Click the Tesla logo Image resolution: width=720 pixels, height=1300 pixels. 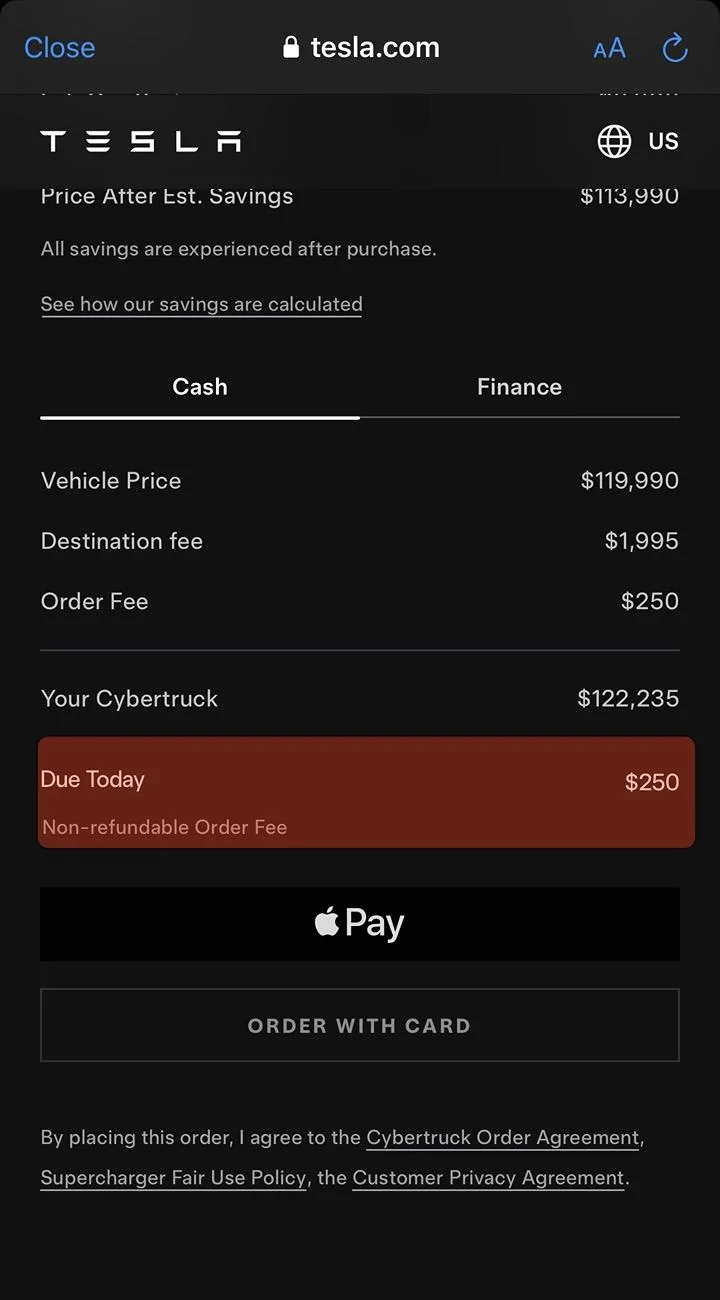point(141,141)
